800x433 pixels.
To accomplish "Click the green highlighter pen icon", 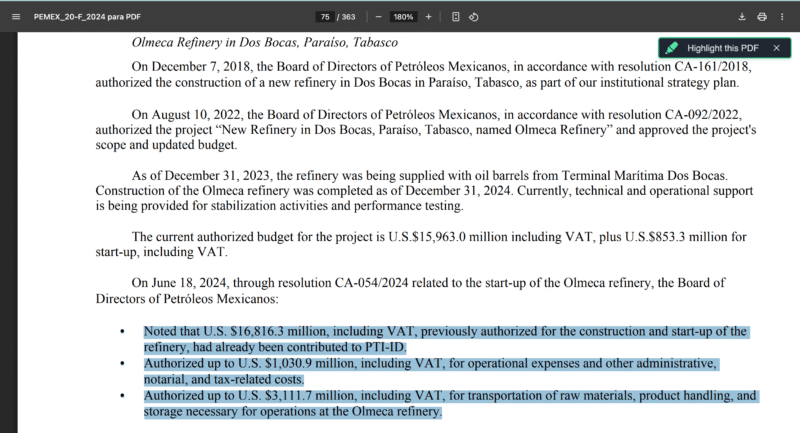I will 672,48.
